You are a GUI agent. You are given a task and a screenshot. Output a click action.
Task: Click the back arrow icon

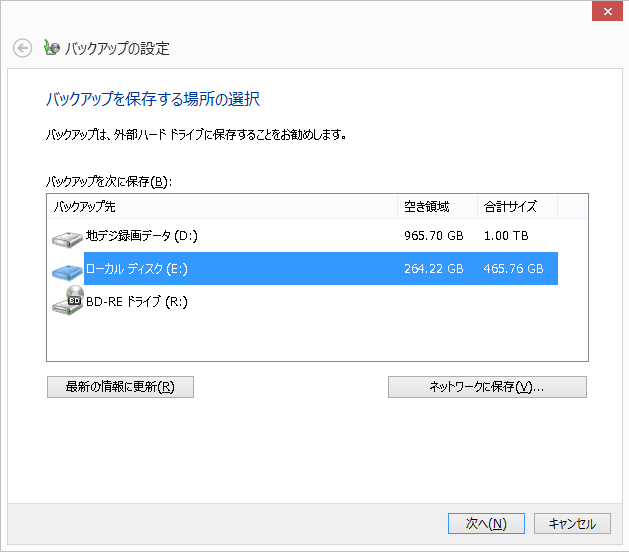pyautogui.click(x=22, y=48)
